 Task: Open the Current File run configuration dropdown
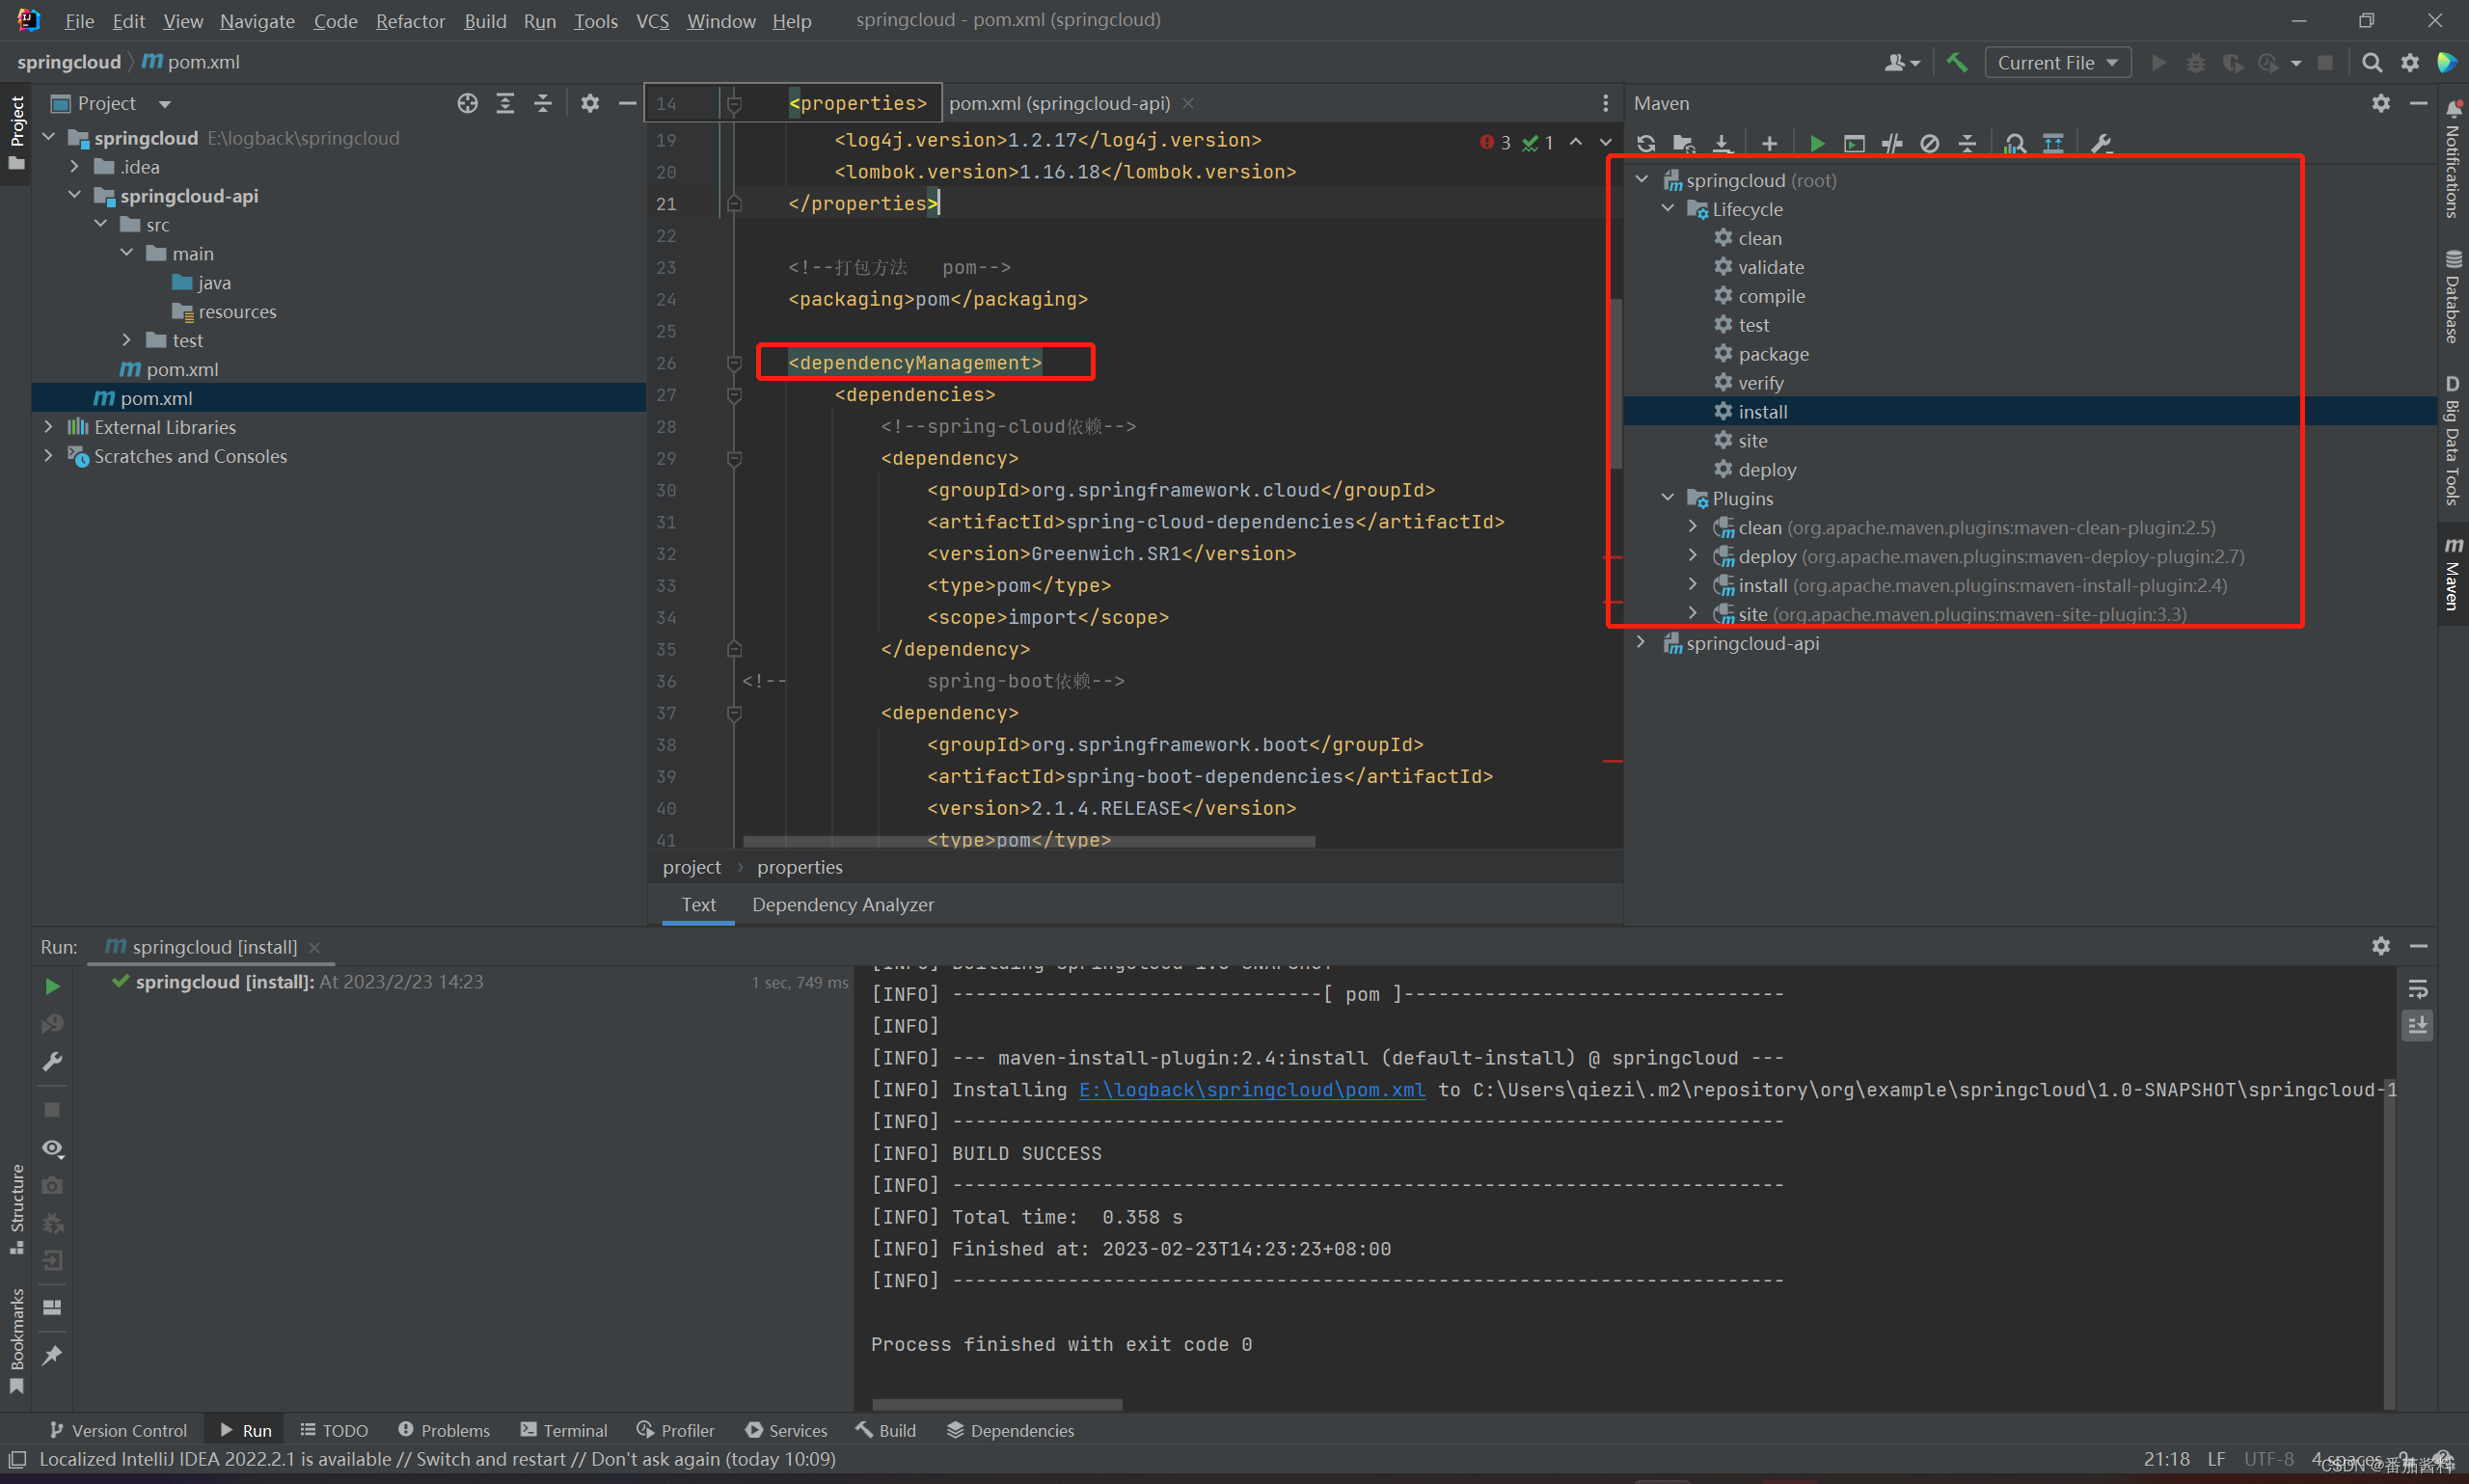2057,62
